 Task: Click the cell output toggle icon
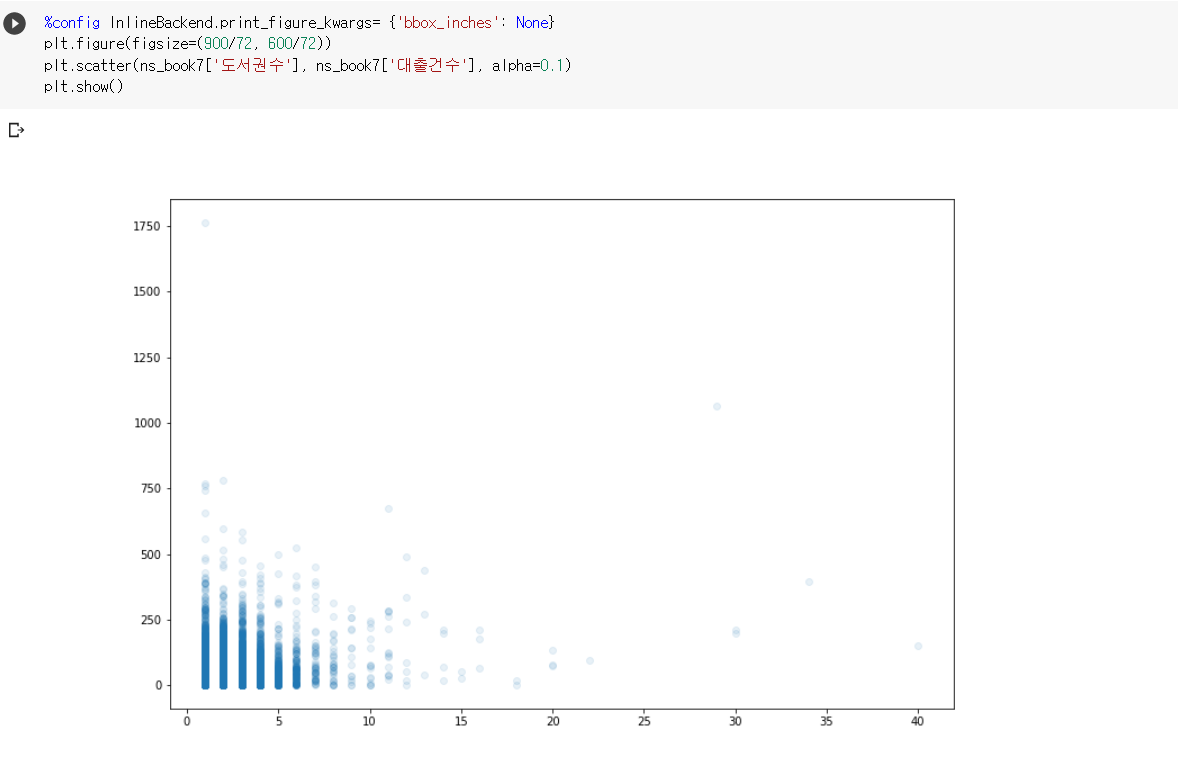click(16, 131)
